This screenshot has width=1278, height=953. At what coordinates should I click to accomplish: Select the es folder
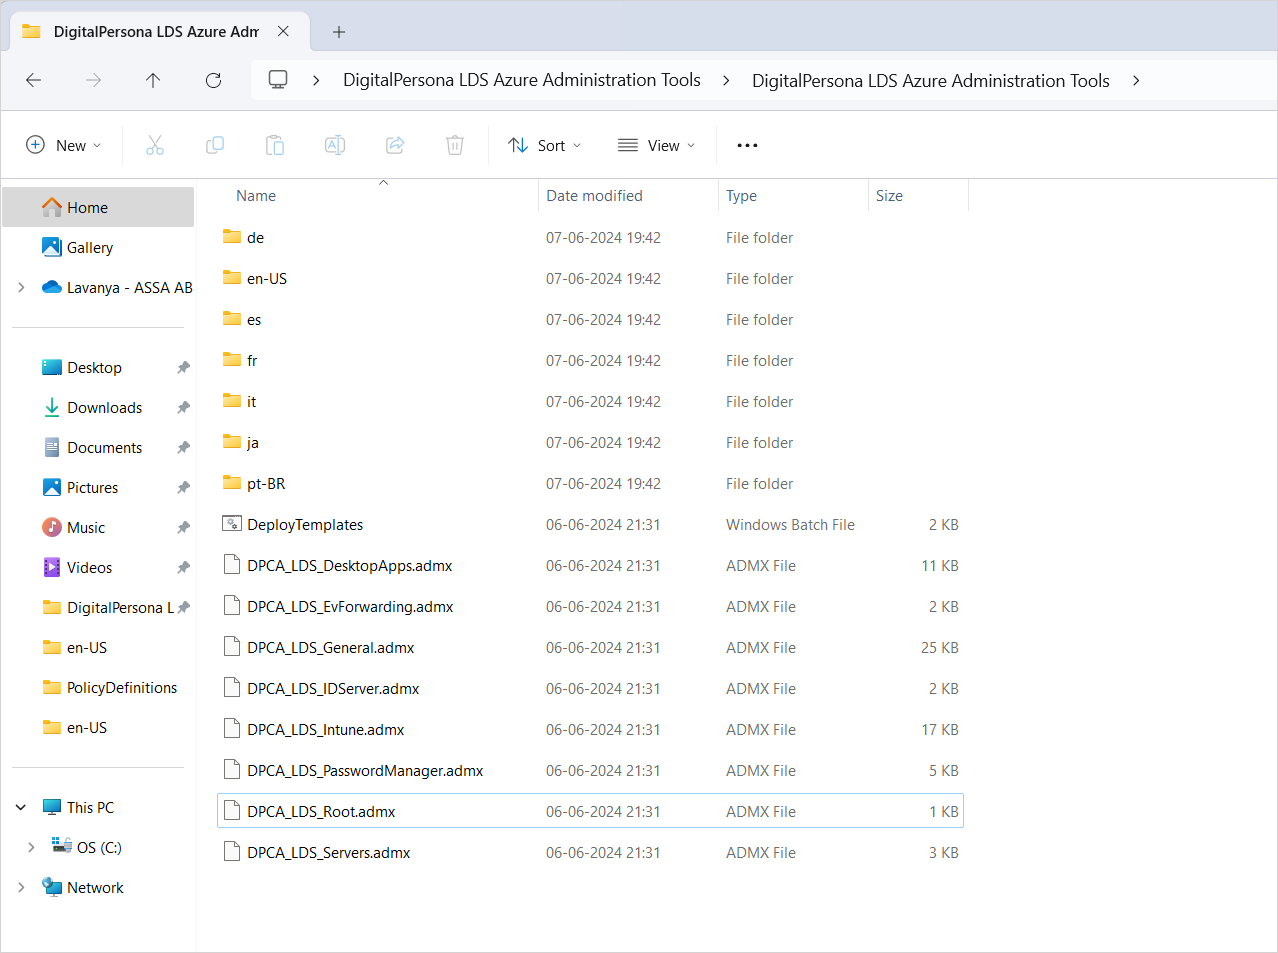coord(590,319)
